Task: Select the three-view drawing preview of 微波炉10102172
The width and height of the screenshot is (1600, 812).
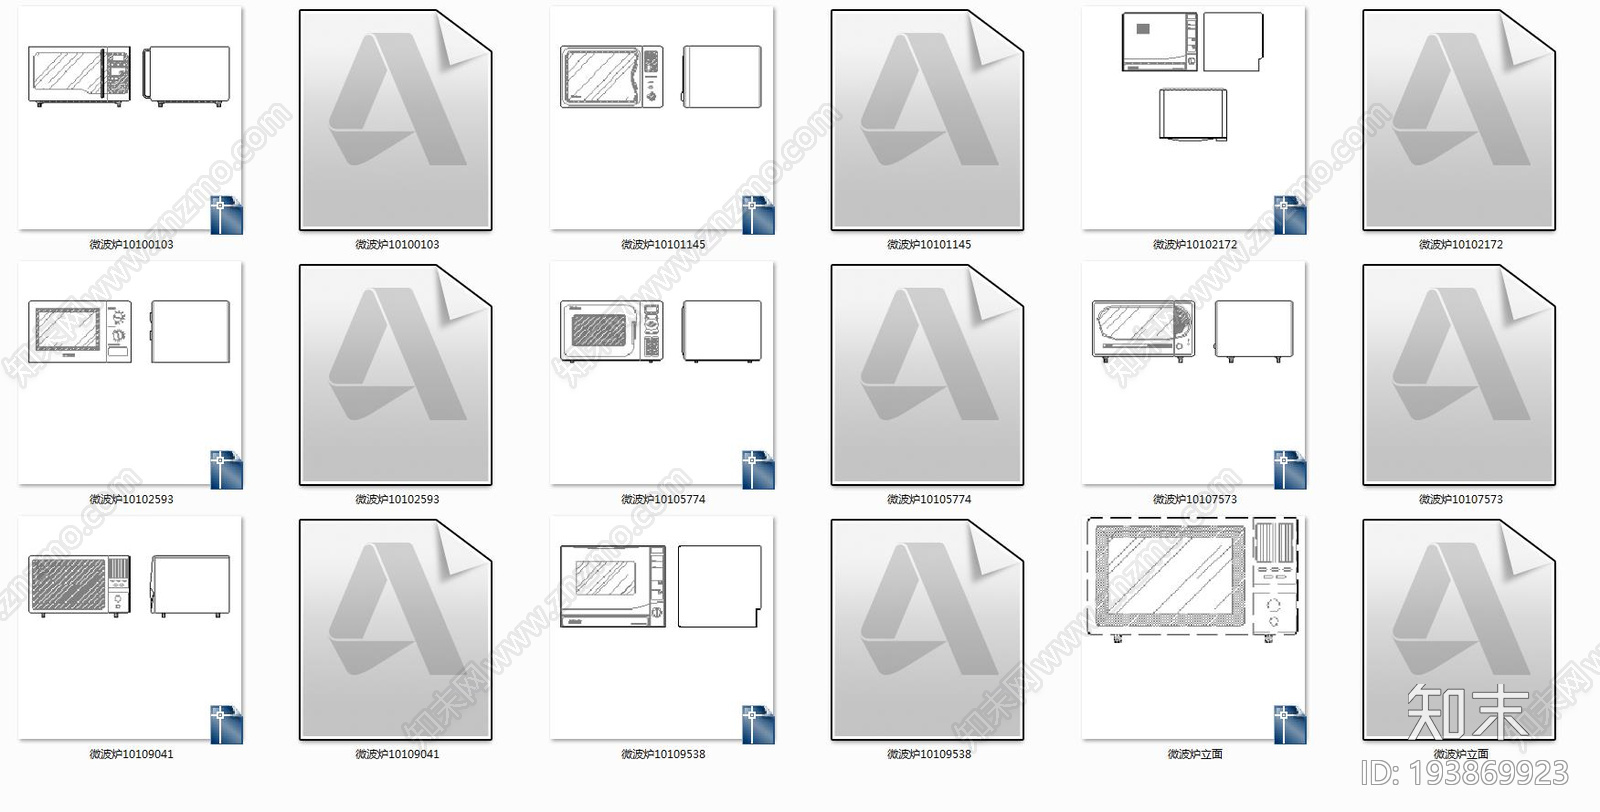Action: pyautogui.click(x=1194, y=120)
